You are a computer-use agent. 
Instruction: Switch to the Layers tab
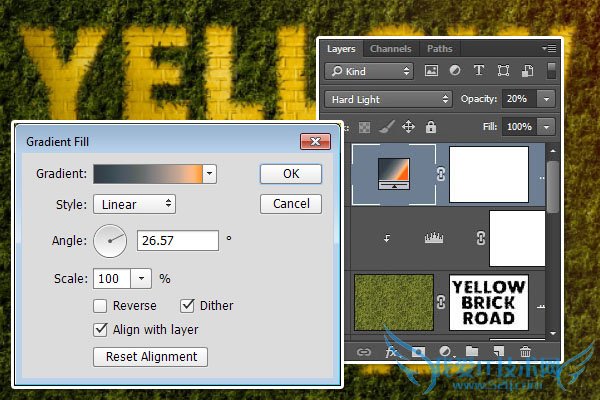tap(341, 49)
